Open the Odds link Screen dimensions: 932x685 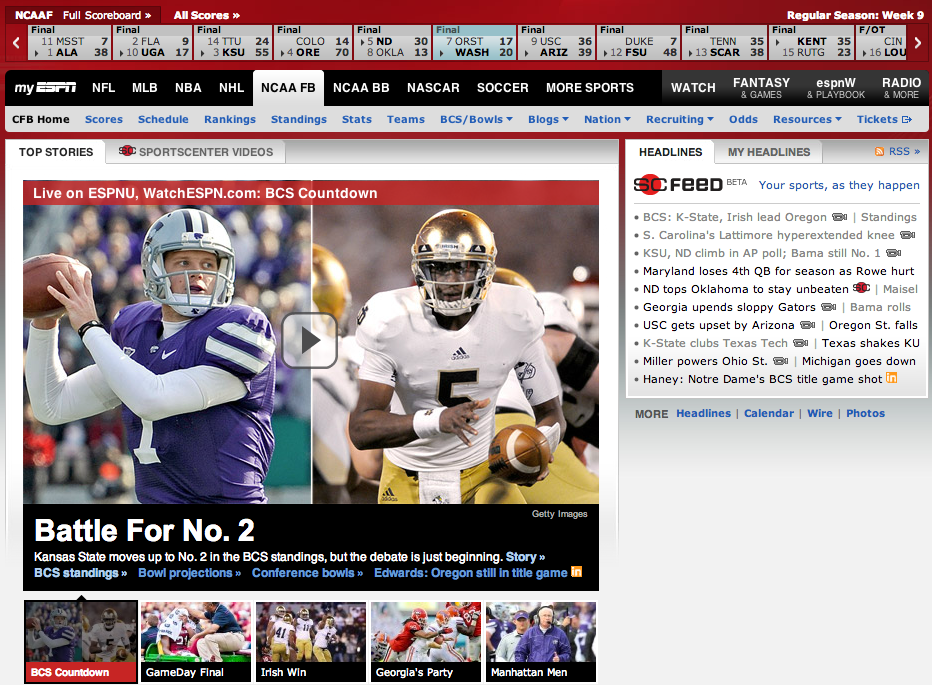tap(743, 120)
